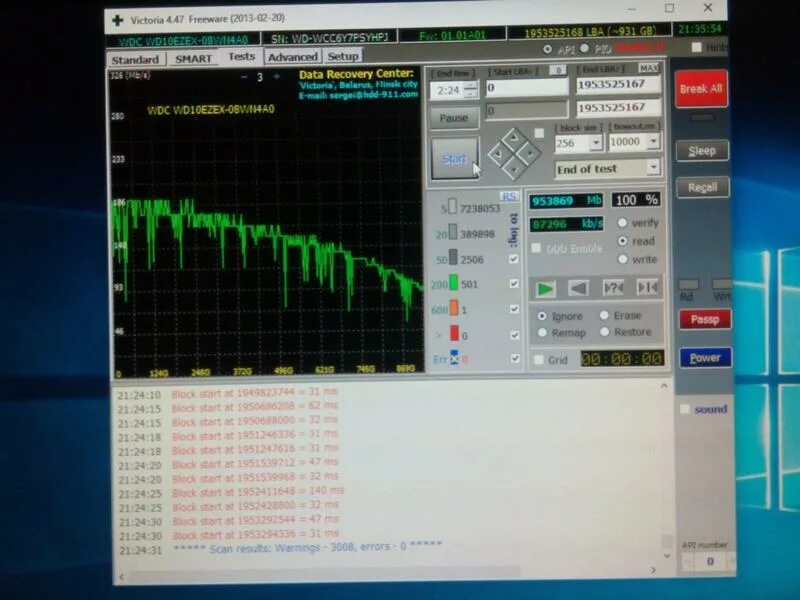Select the random seek scan mode icon
The image size is (800, 600).
click(613, 288)
